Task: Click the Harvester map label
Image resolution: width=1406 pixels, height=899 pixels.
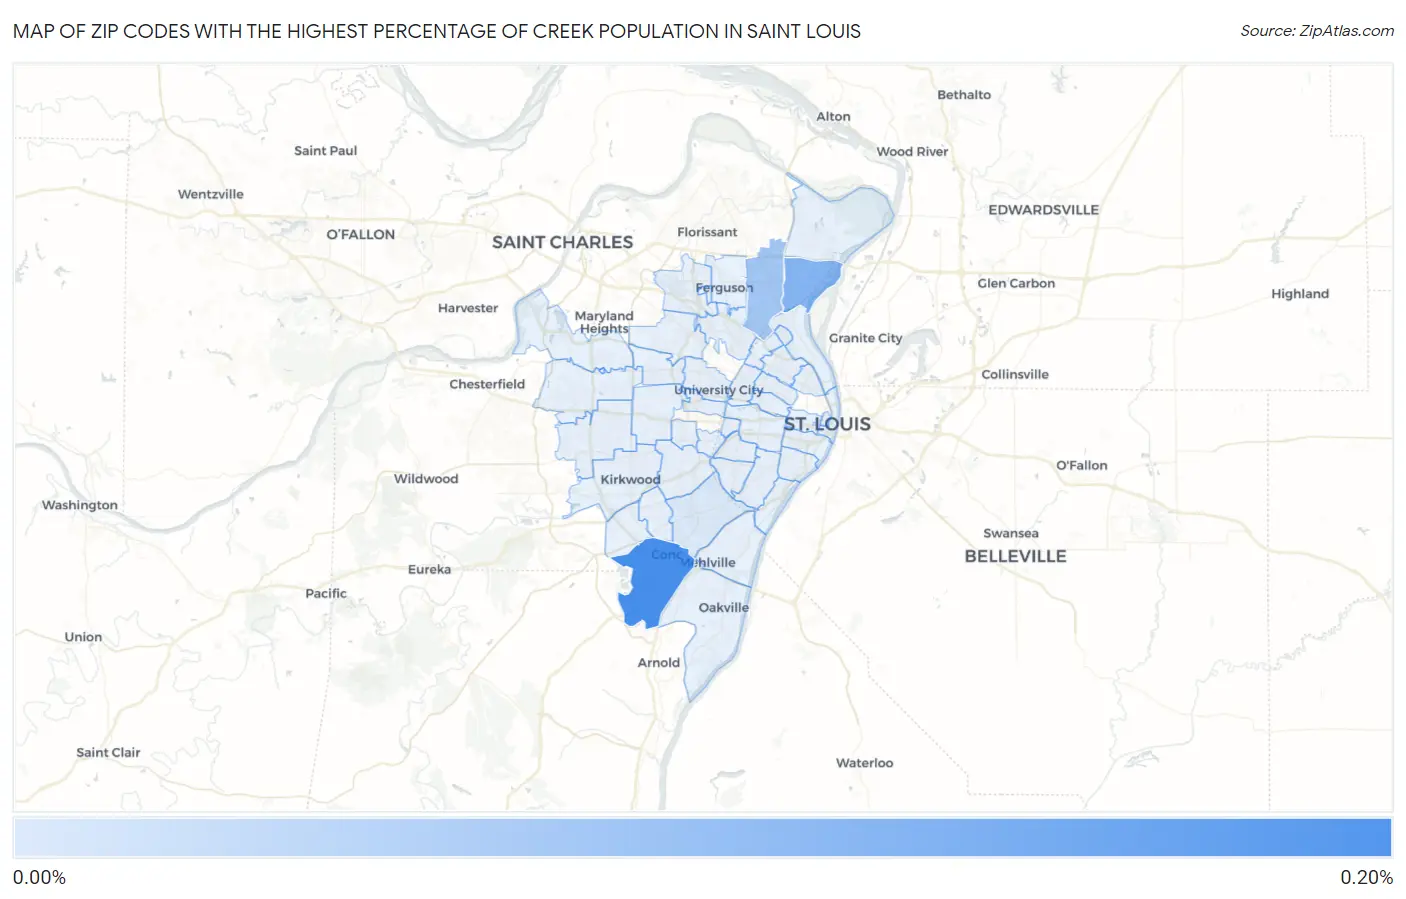Action: click(x=468, y=308)
